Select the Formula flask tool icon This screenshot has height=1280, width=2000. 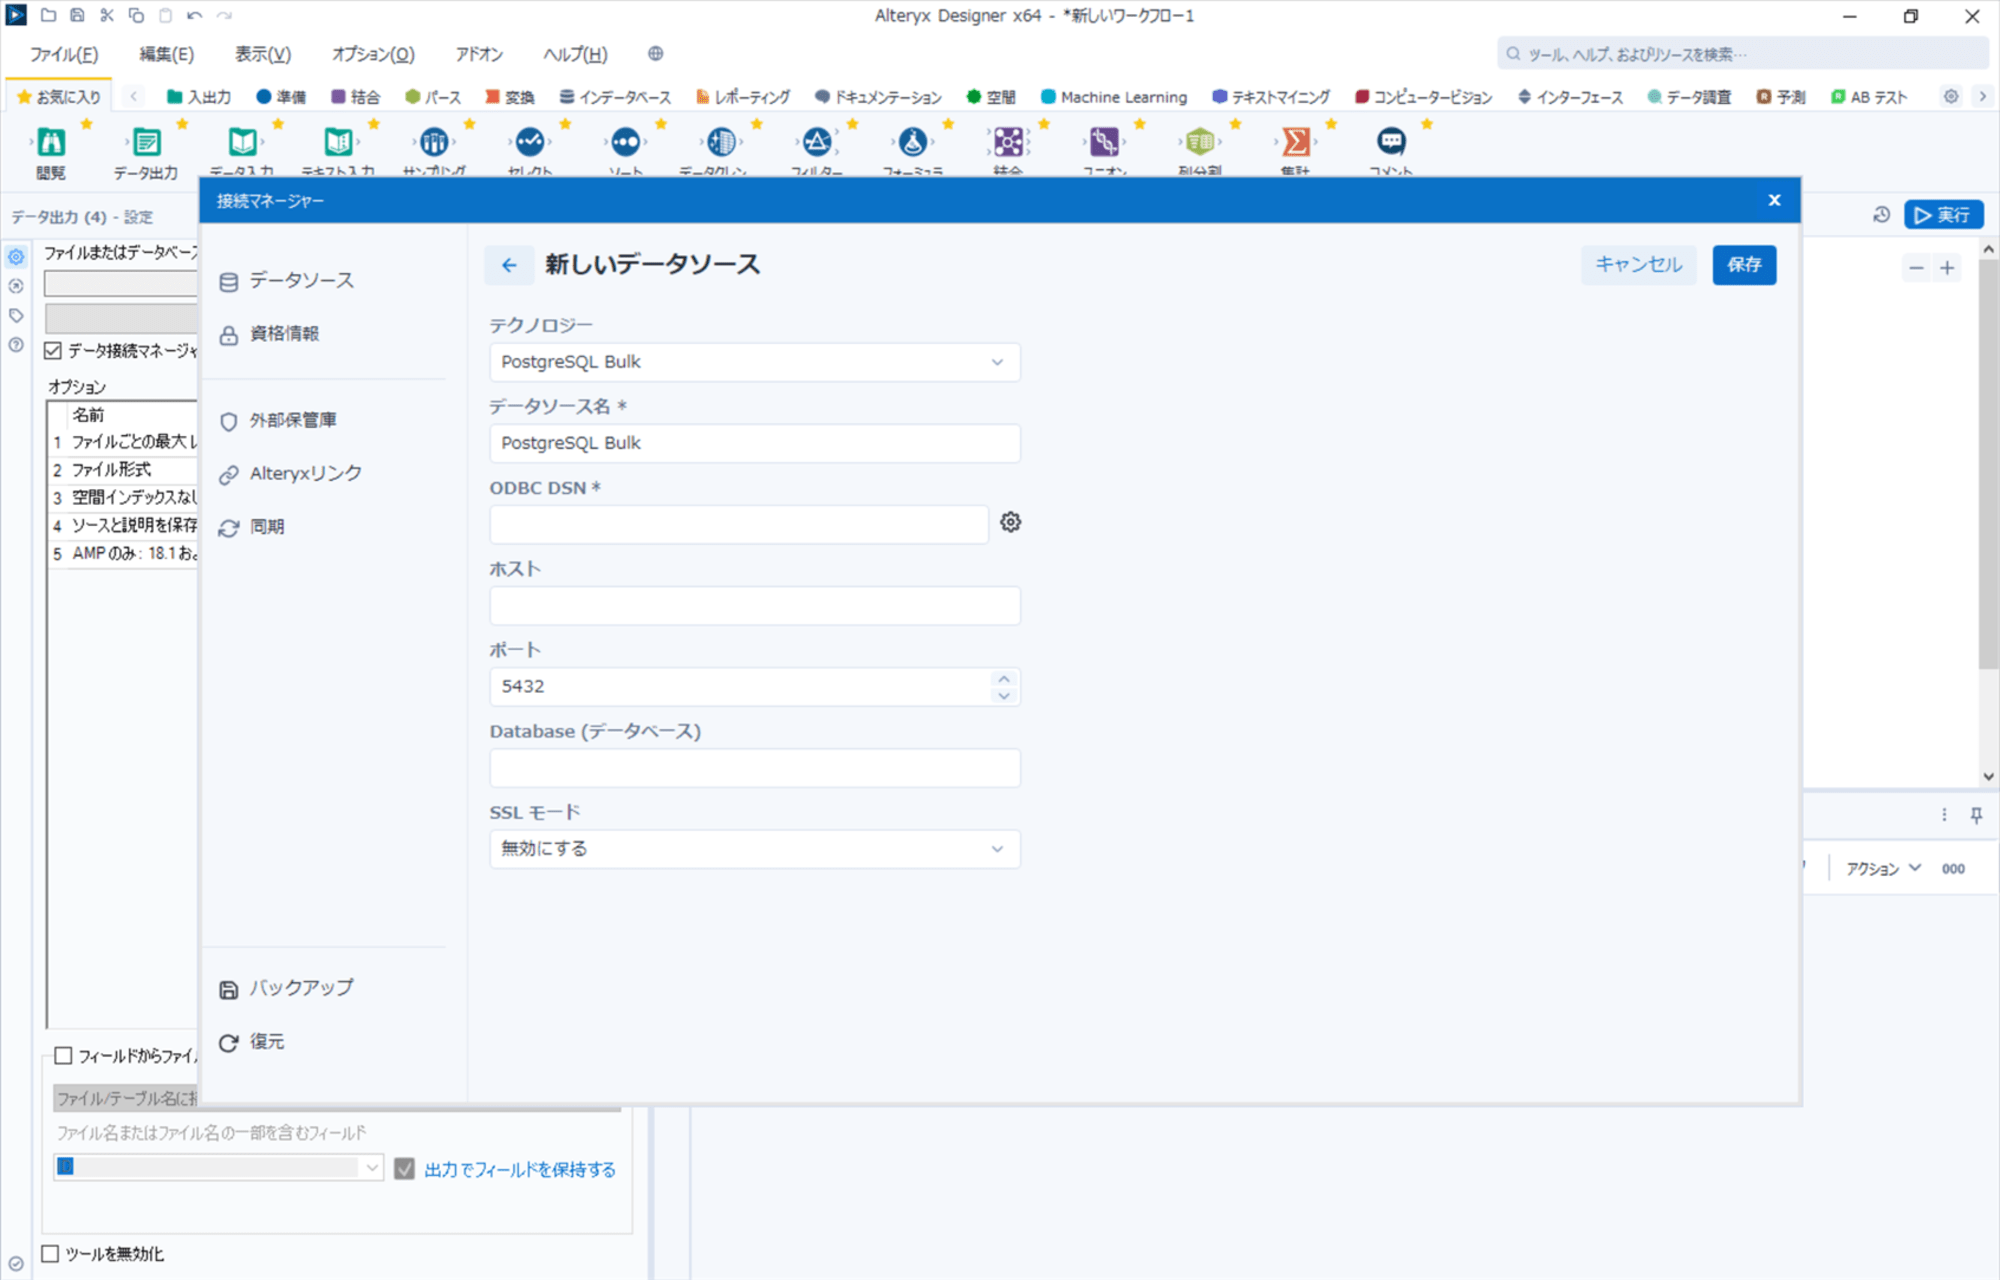pos(913,142)
